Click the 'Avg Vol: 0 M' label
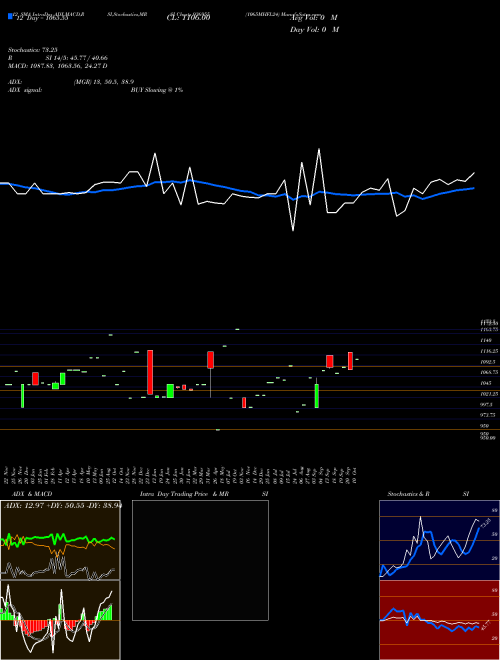The image size is (500, 660). [314, 18]
